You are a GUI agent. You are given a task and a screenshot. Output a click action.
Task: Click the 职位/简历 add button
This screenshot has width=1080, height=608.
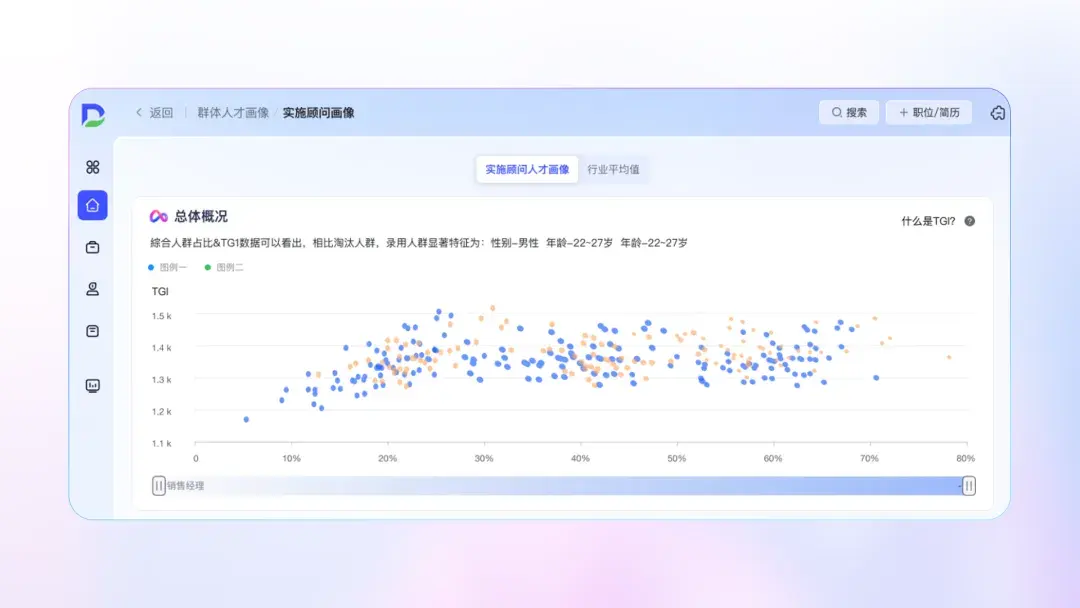928,112
